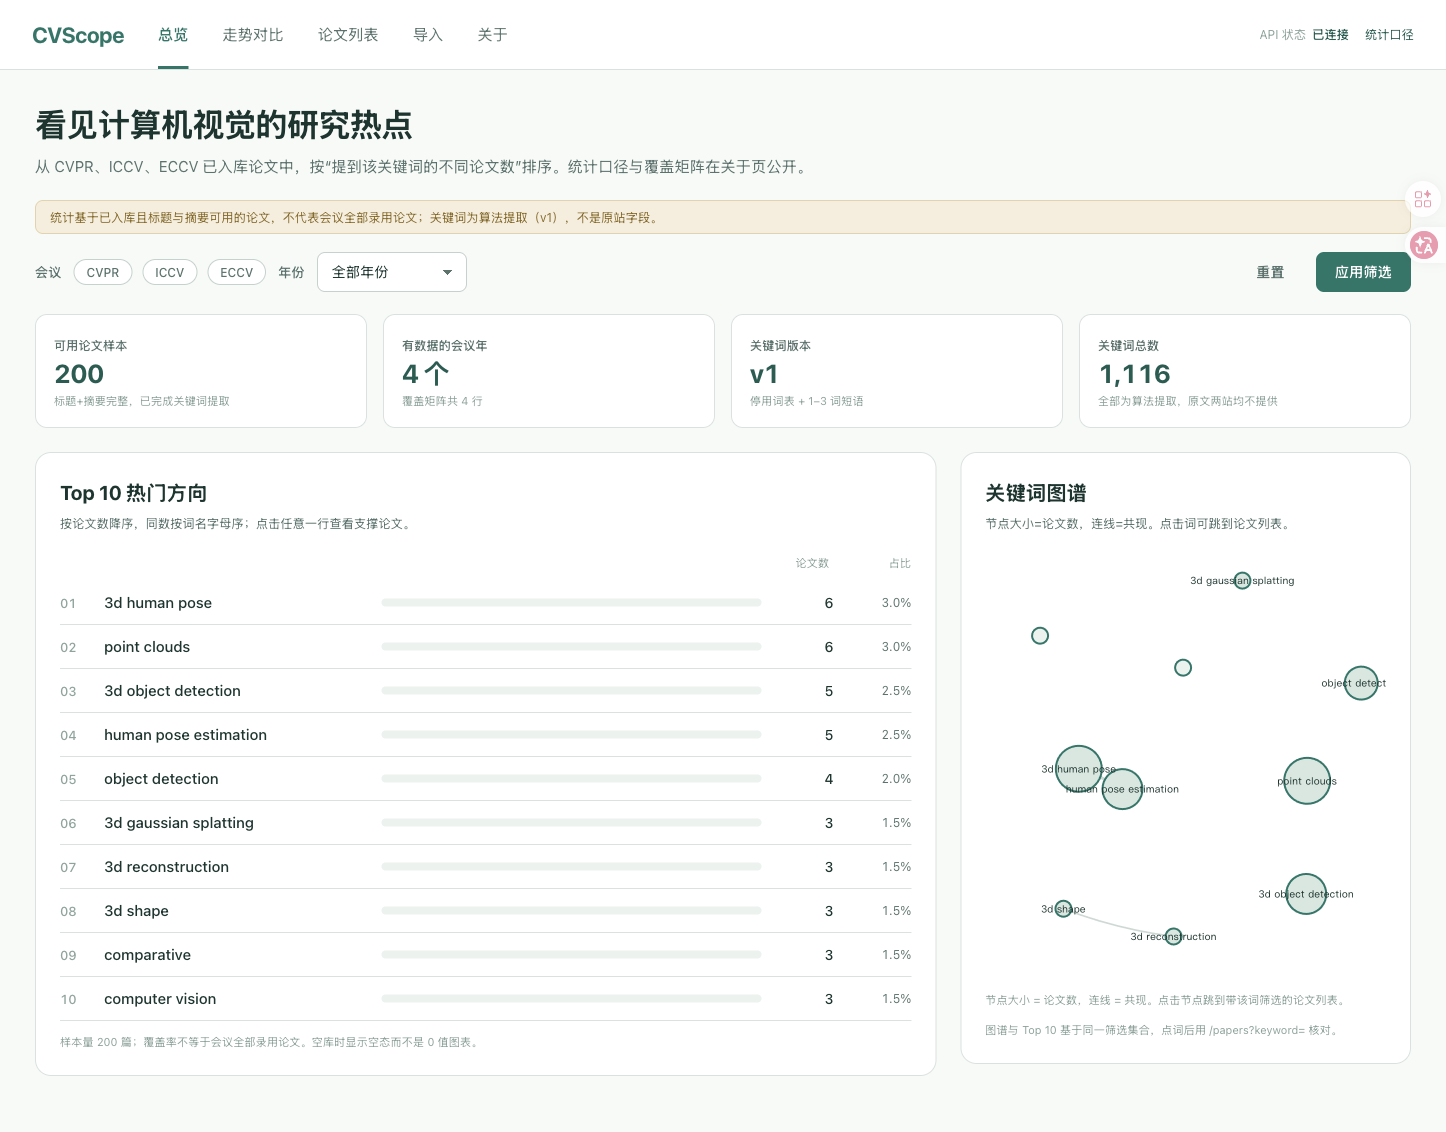Open the 3d shape row
This screenshot has width=1446, height=1132.
[486, 911]
